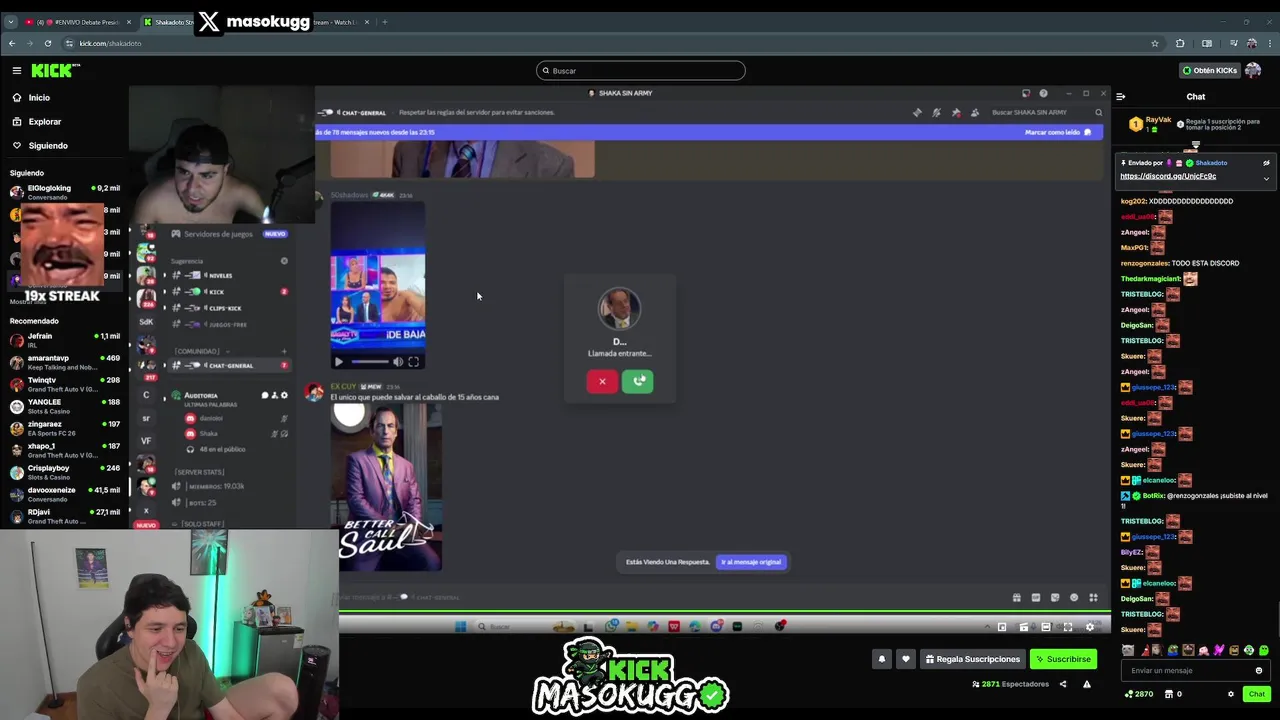Open Discord help question mark icon
The image size is (1280, 720).
pyautogui.click(x=1043, y=93)
